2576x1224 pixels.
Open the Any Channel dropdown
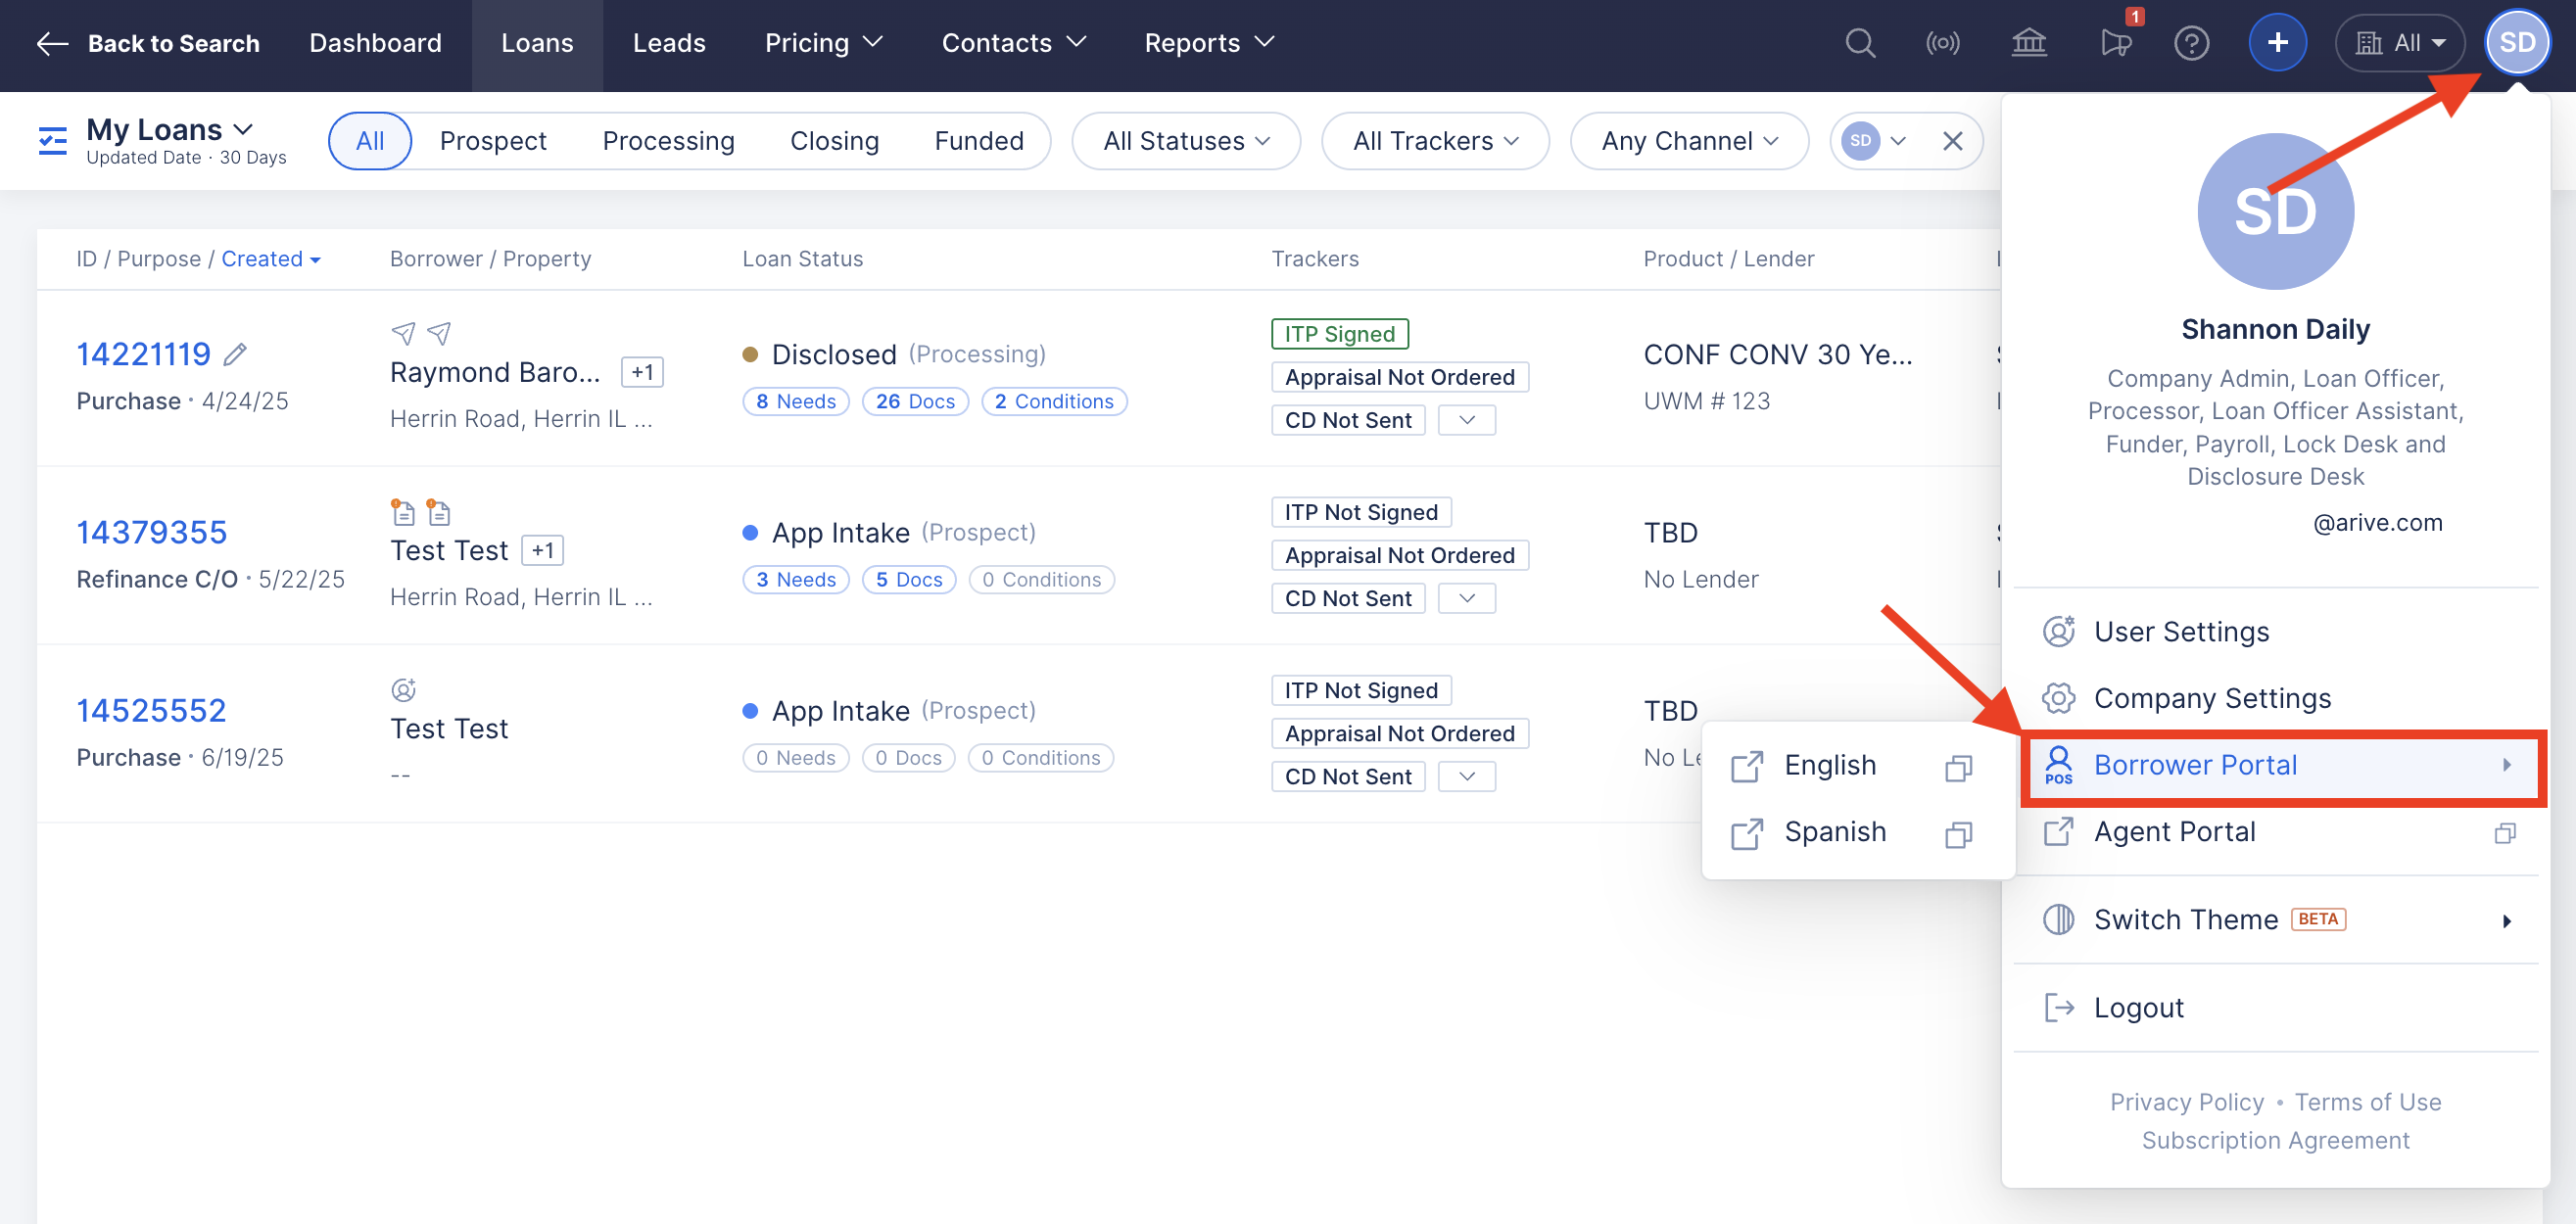(1688, 141)
